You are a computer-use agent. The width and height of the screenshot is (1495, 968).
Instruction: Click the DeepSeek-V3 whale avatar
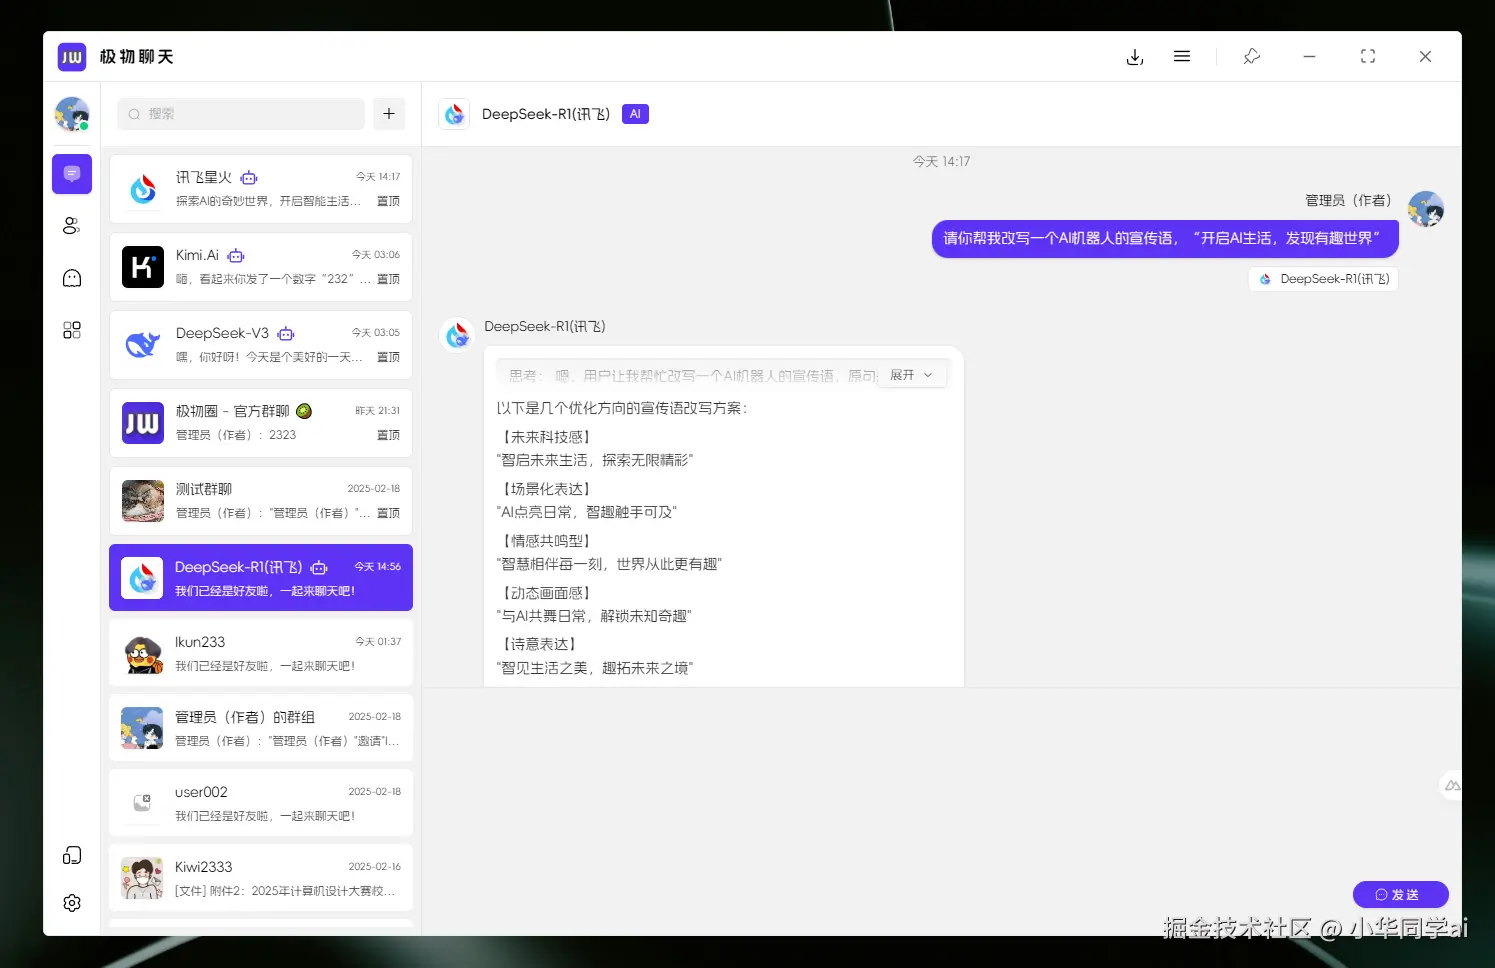point(143,345)
